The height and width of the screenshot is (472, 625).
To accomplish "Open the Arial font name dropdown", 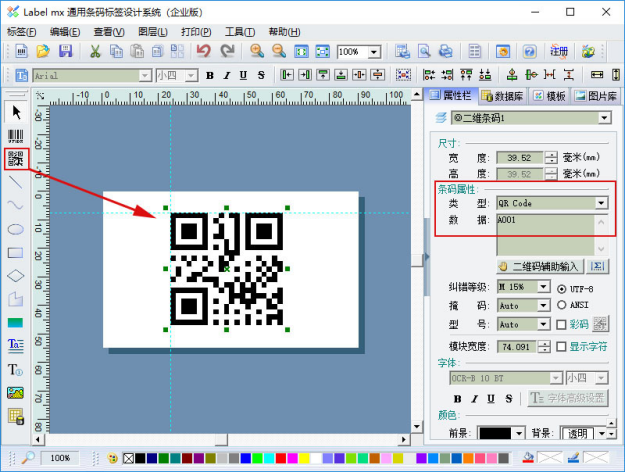I will pyautogui.click(x=145, y=75).
